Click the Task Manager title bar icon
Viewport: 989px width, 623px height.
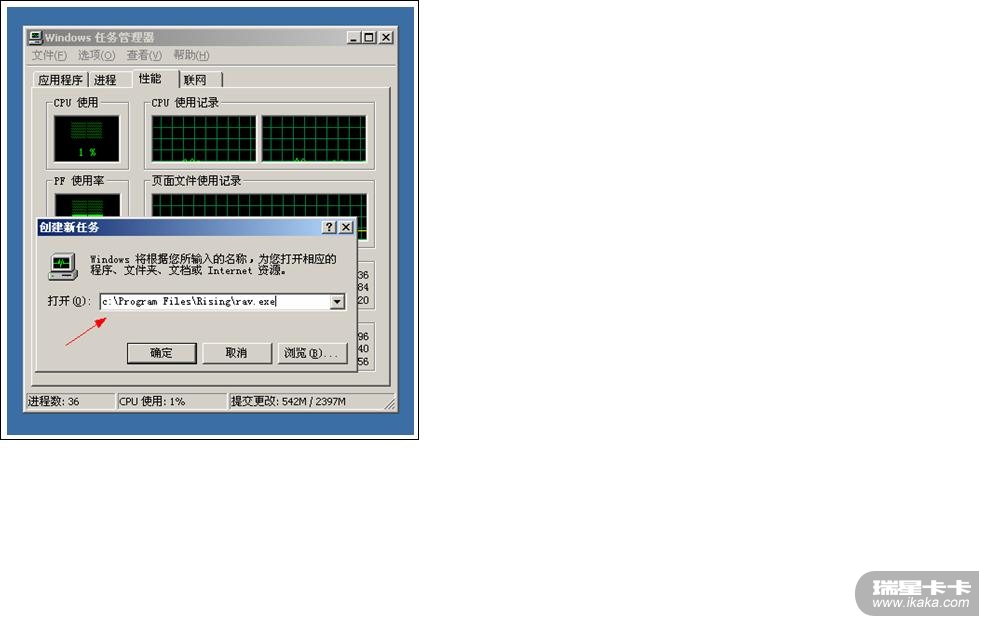[35, 37]
